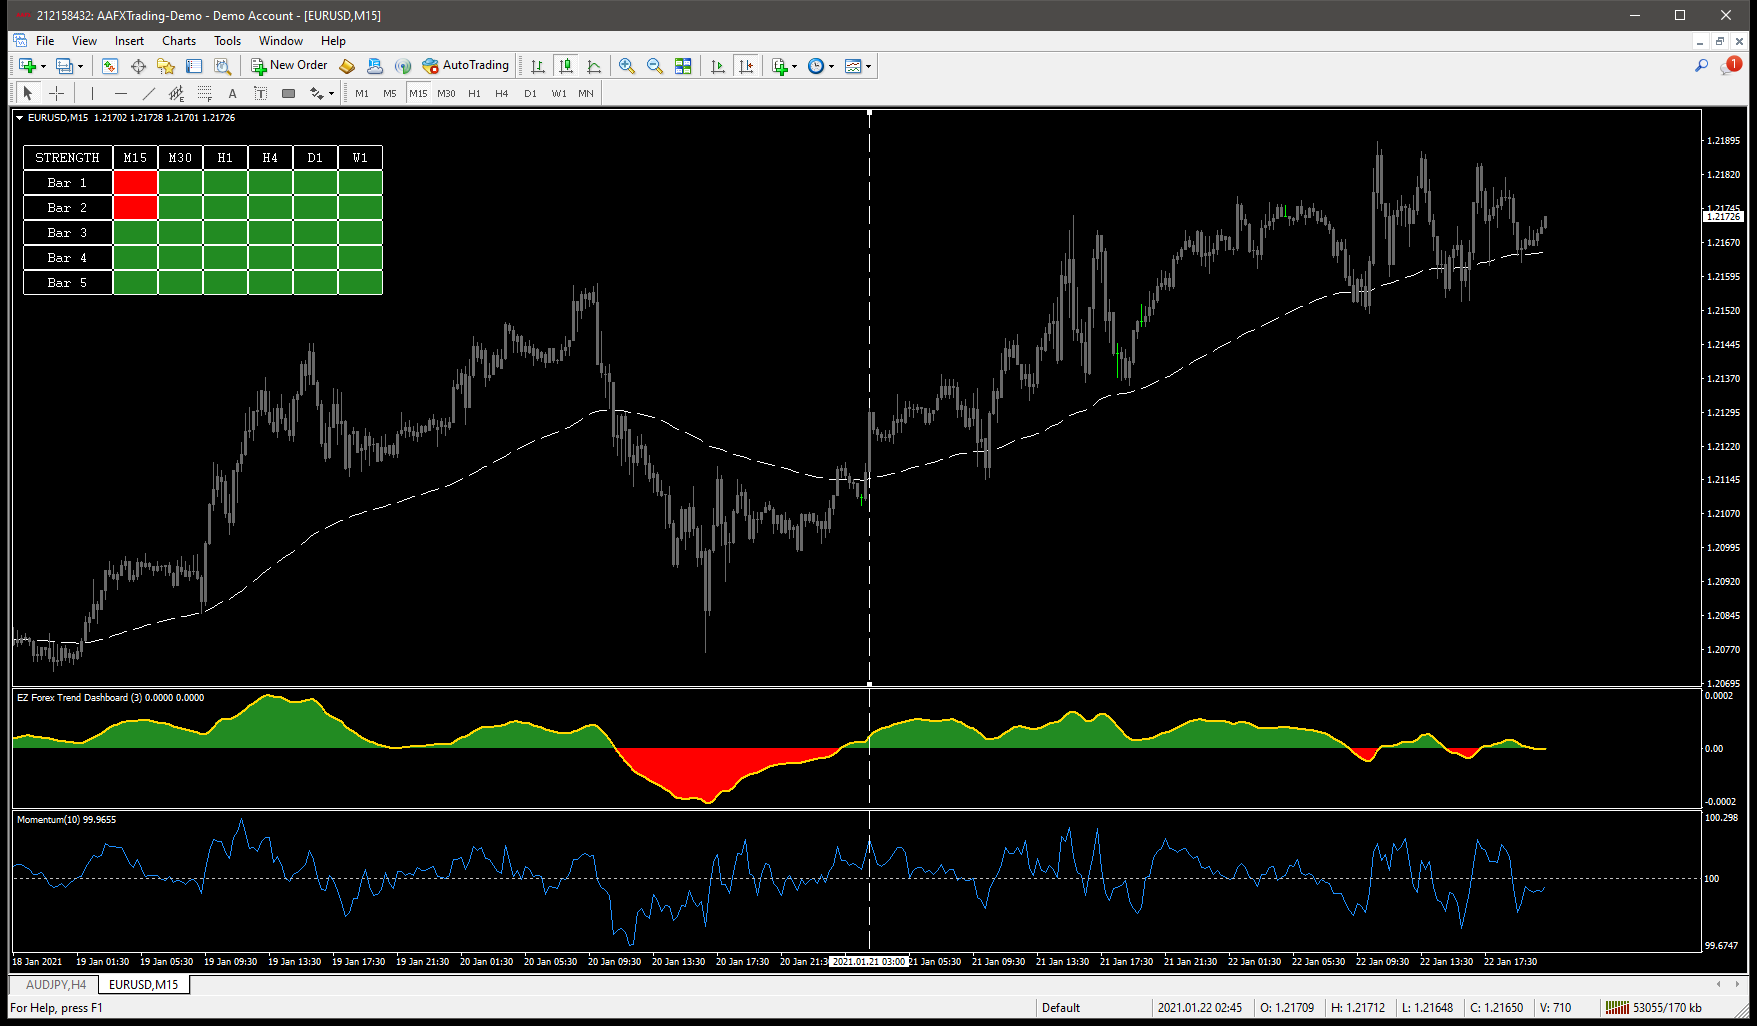This screenshot has height=1026, width=1757.
Task: Open the Market Watch window icon
Action: [x=110, y=66]
